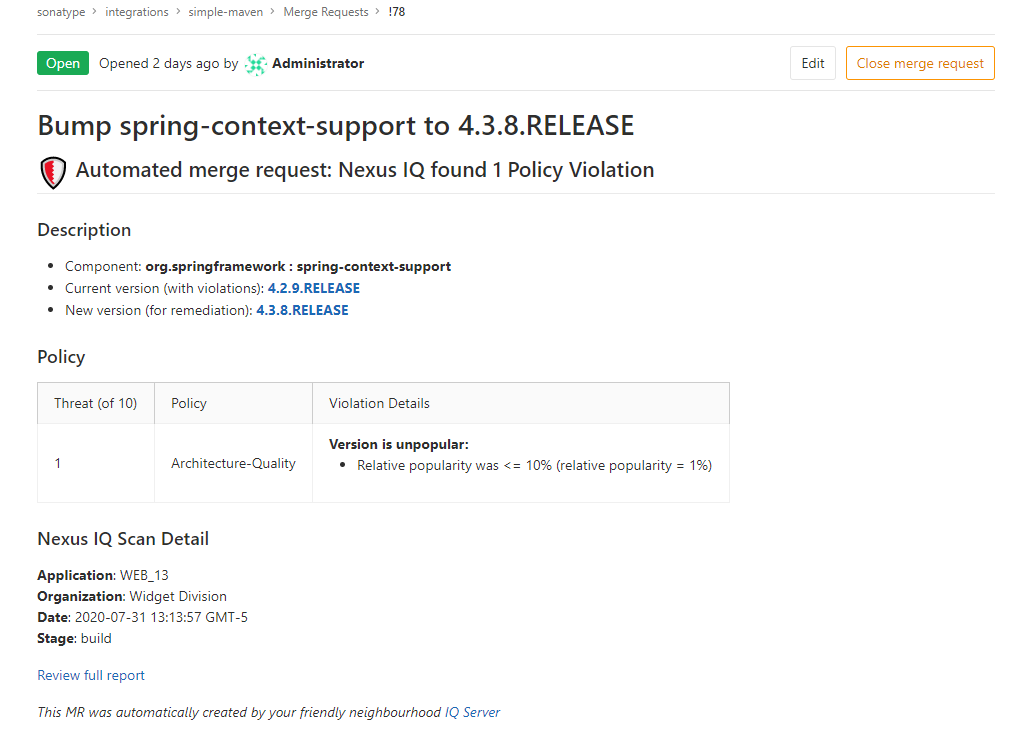
Task: Click the Nexus IQ shield icon
Action: (x=53, y=172)
